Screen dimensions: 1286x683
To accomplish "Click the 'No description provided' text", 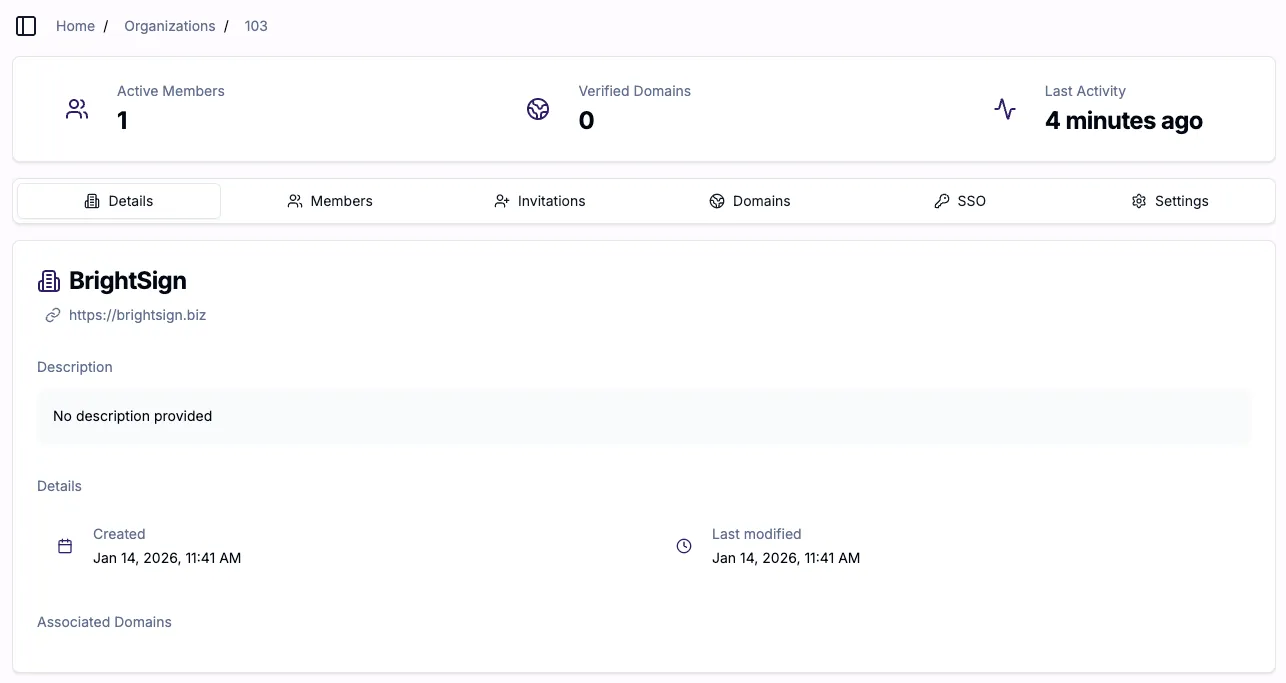I will click(133, 416).
